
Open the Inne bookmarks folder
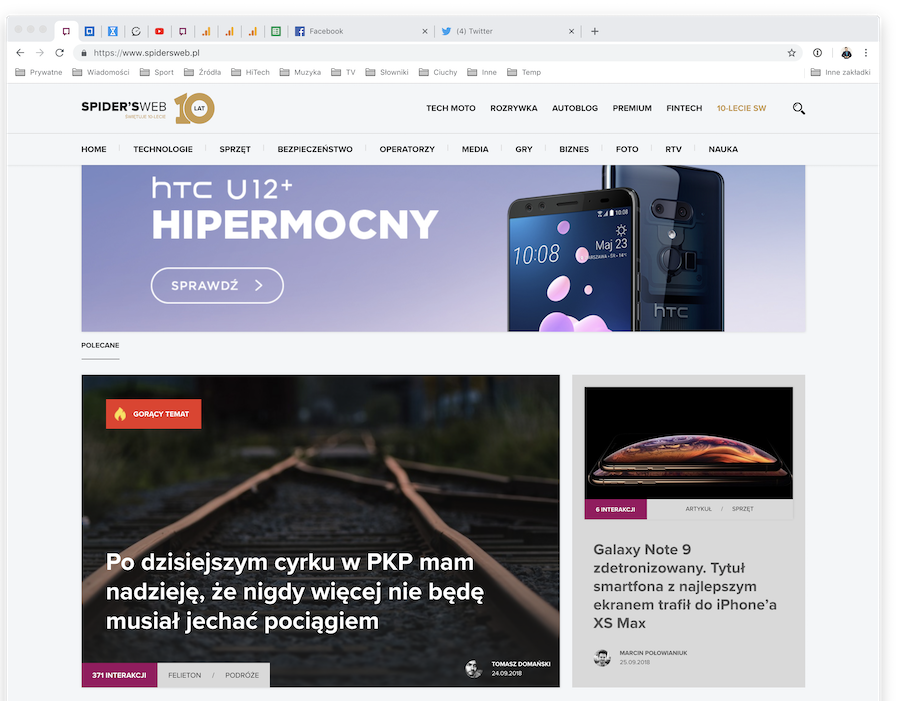pyautogui.click(x=482, y=72)
